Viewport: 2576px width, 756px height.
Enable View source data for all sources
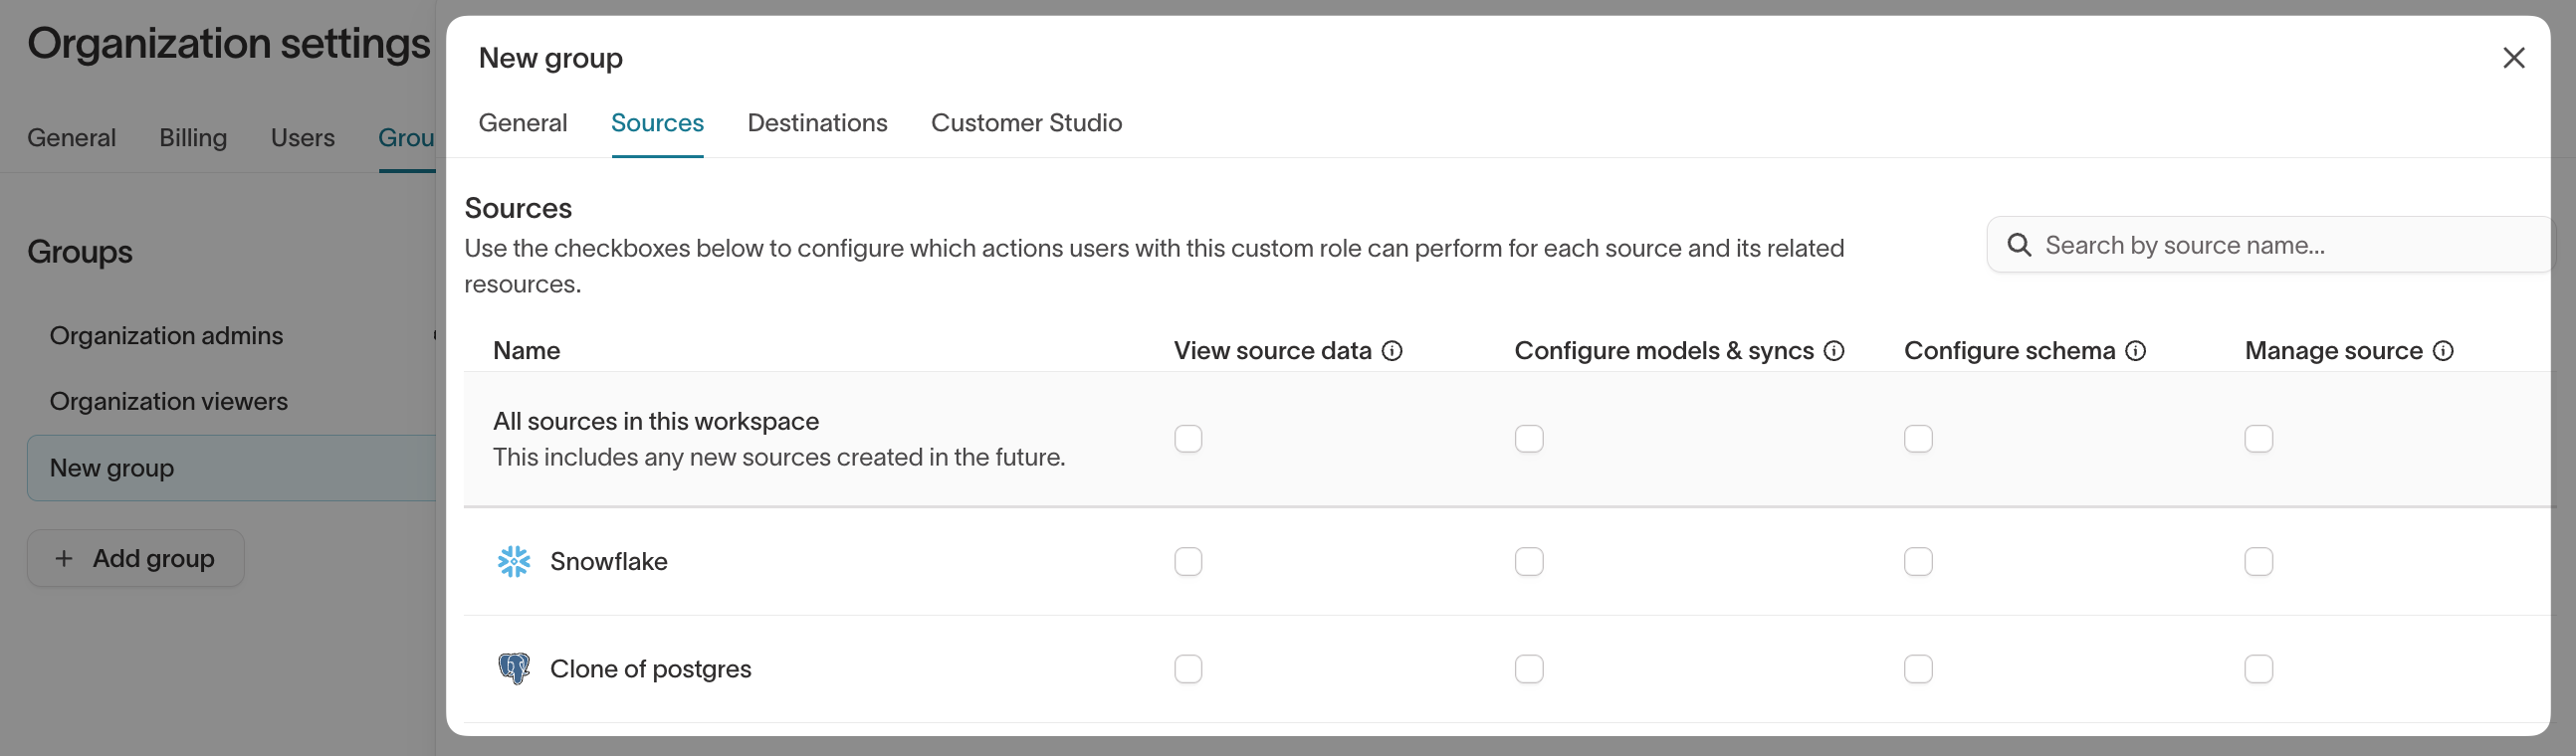[1188, 439]
